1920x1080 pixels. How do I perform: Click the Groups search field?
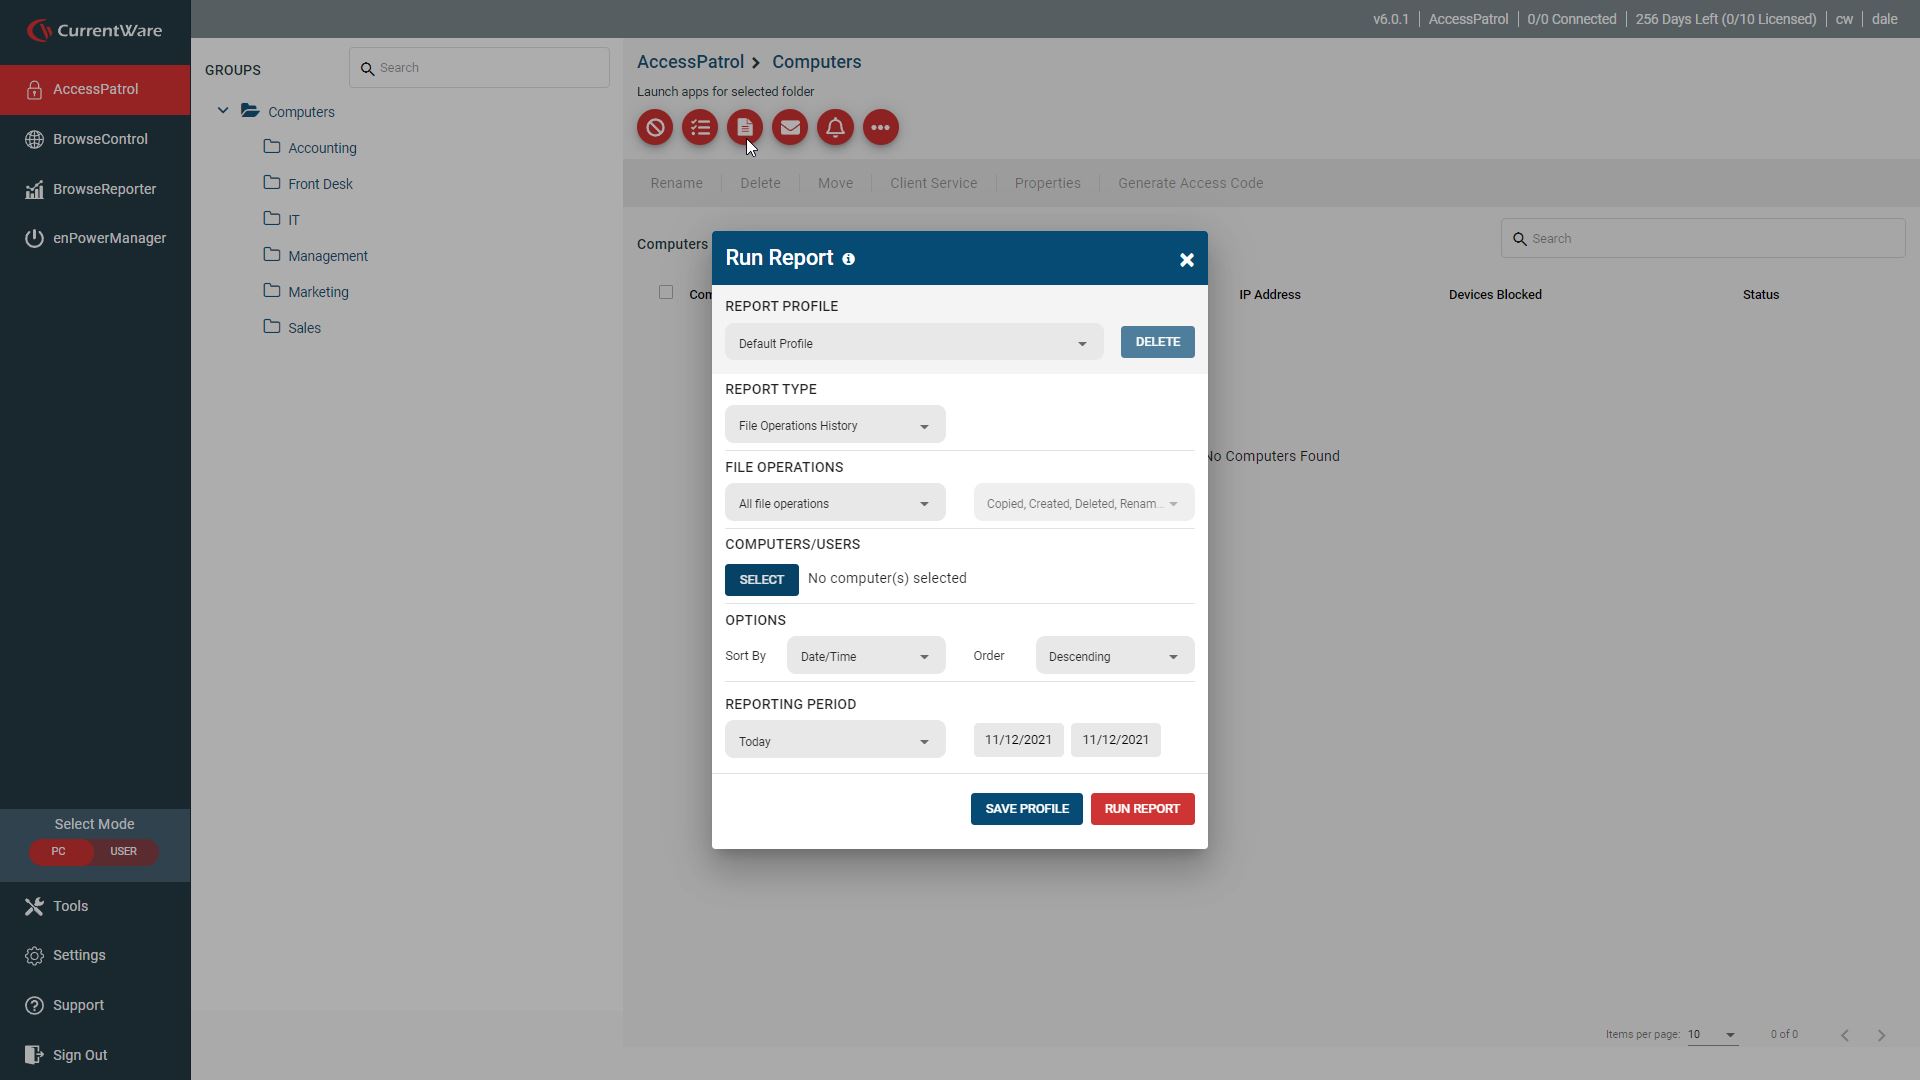click(x=479, y=68)
